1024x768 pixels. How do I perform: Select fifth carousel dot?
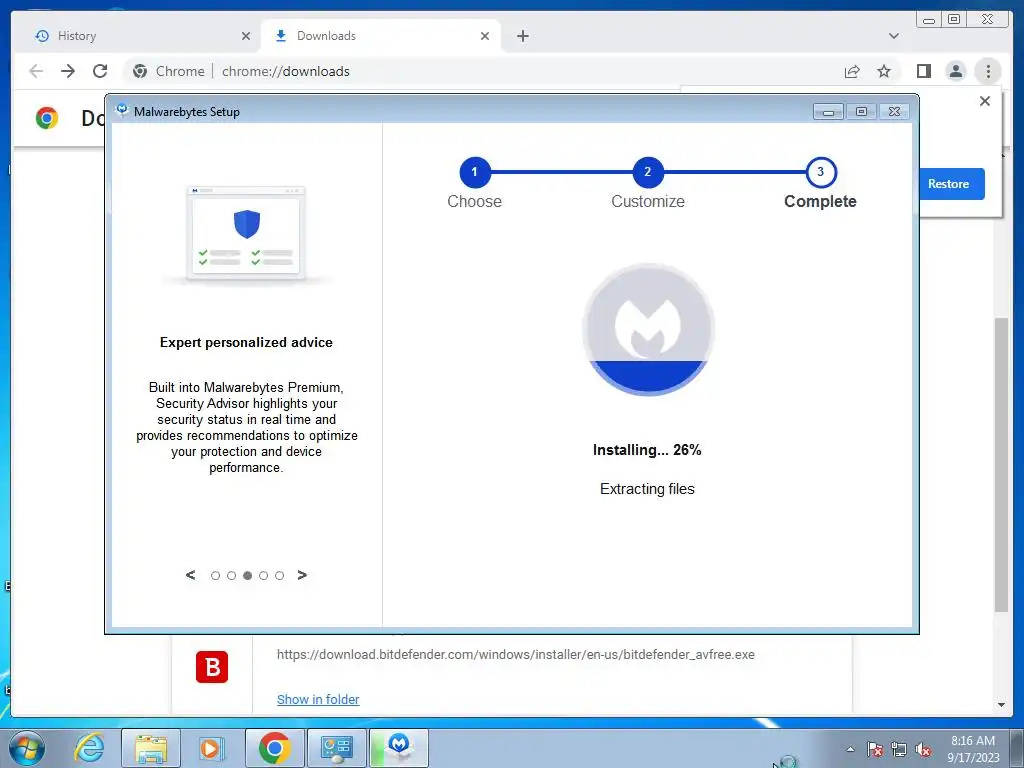click(x=280, y=575)
